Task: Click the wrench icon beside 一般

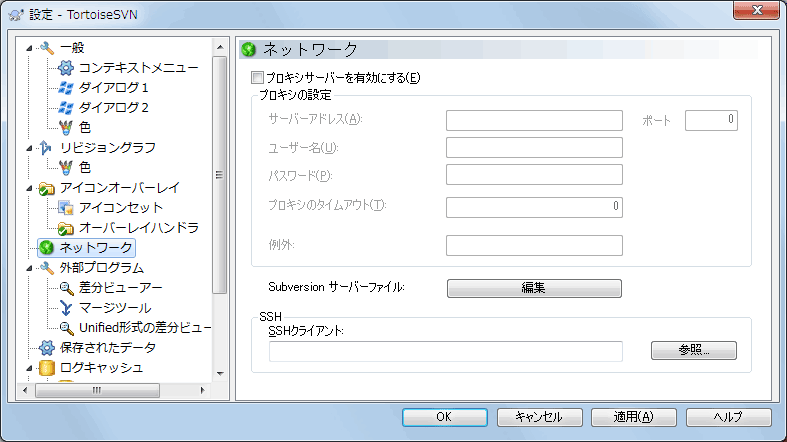Action: (47, 48)
